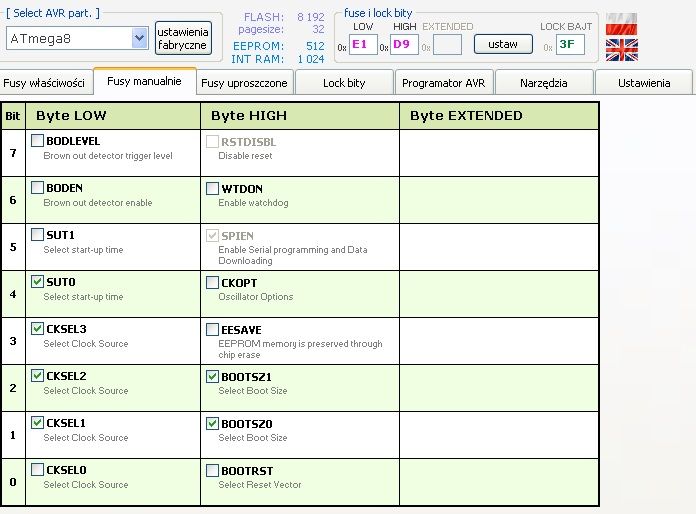696x514 pixels.
Task: Check the CKSEL0 checkbox
Action: point(37,470)
